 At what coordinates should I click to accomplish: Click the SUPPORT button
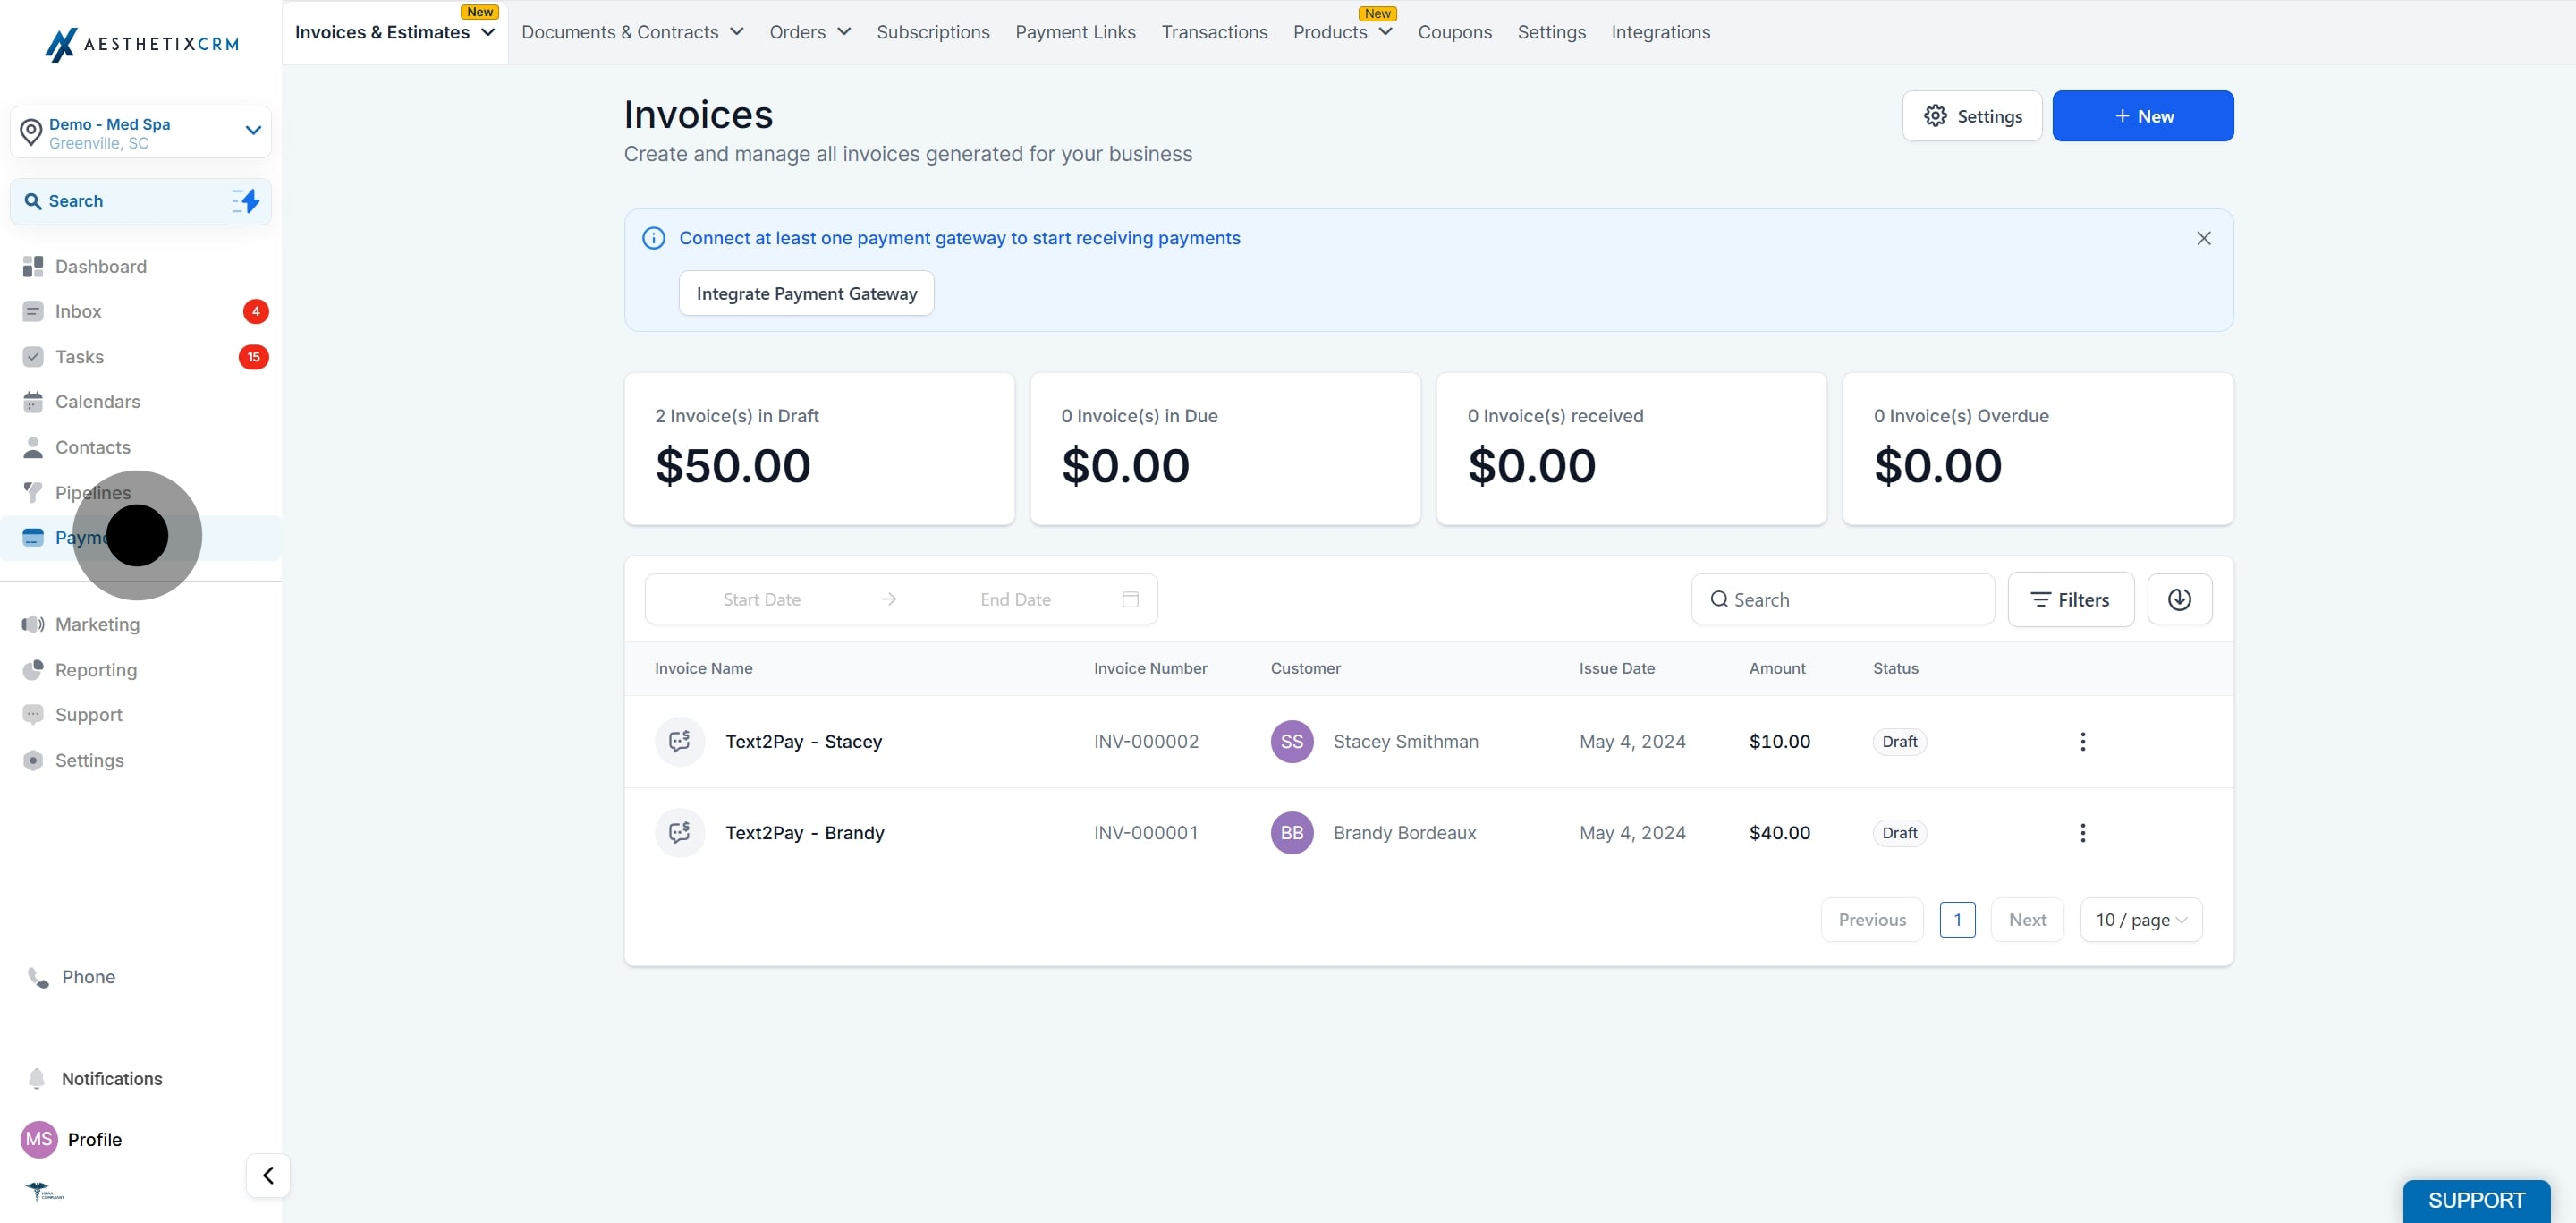(2476, 1201)
